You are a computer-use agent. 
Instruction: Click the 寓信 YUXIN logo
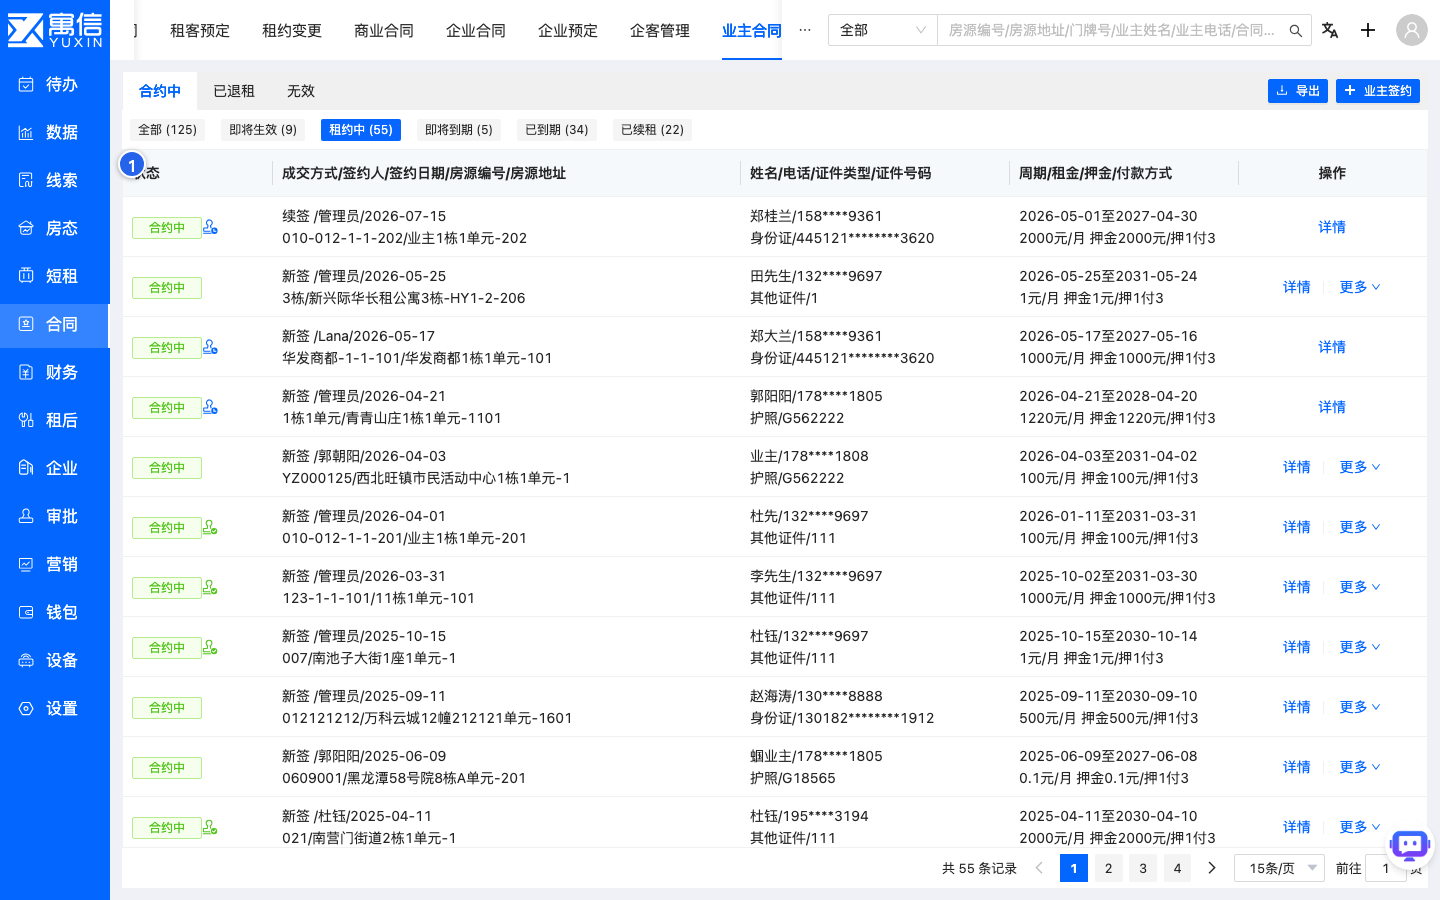[x=55, y=30]
